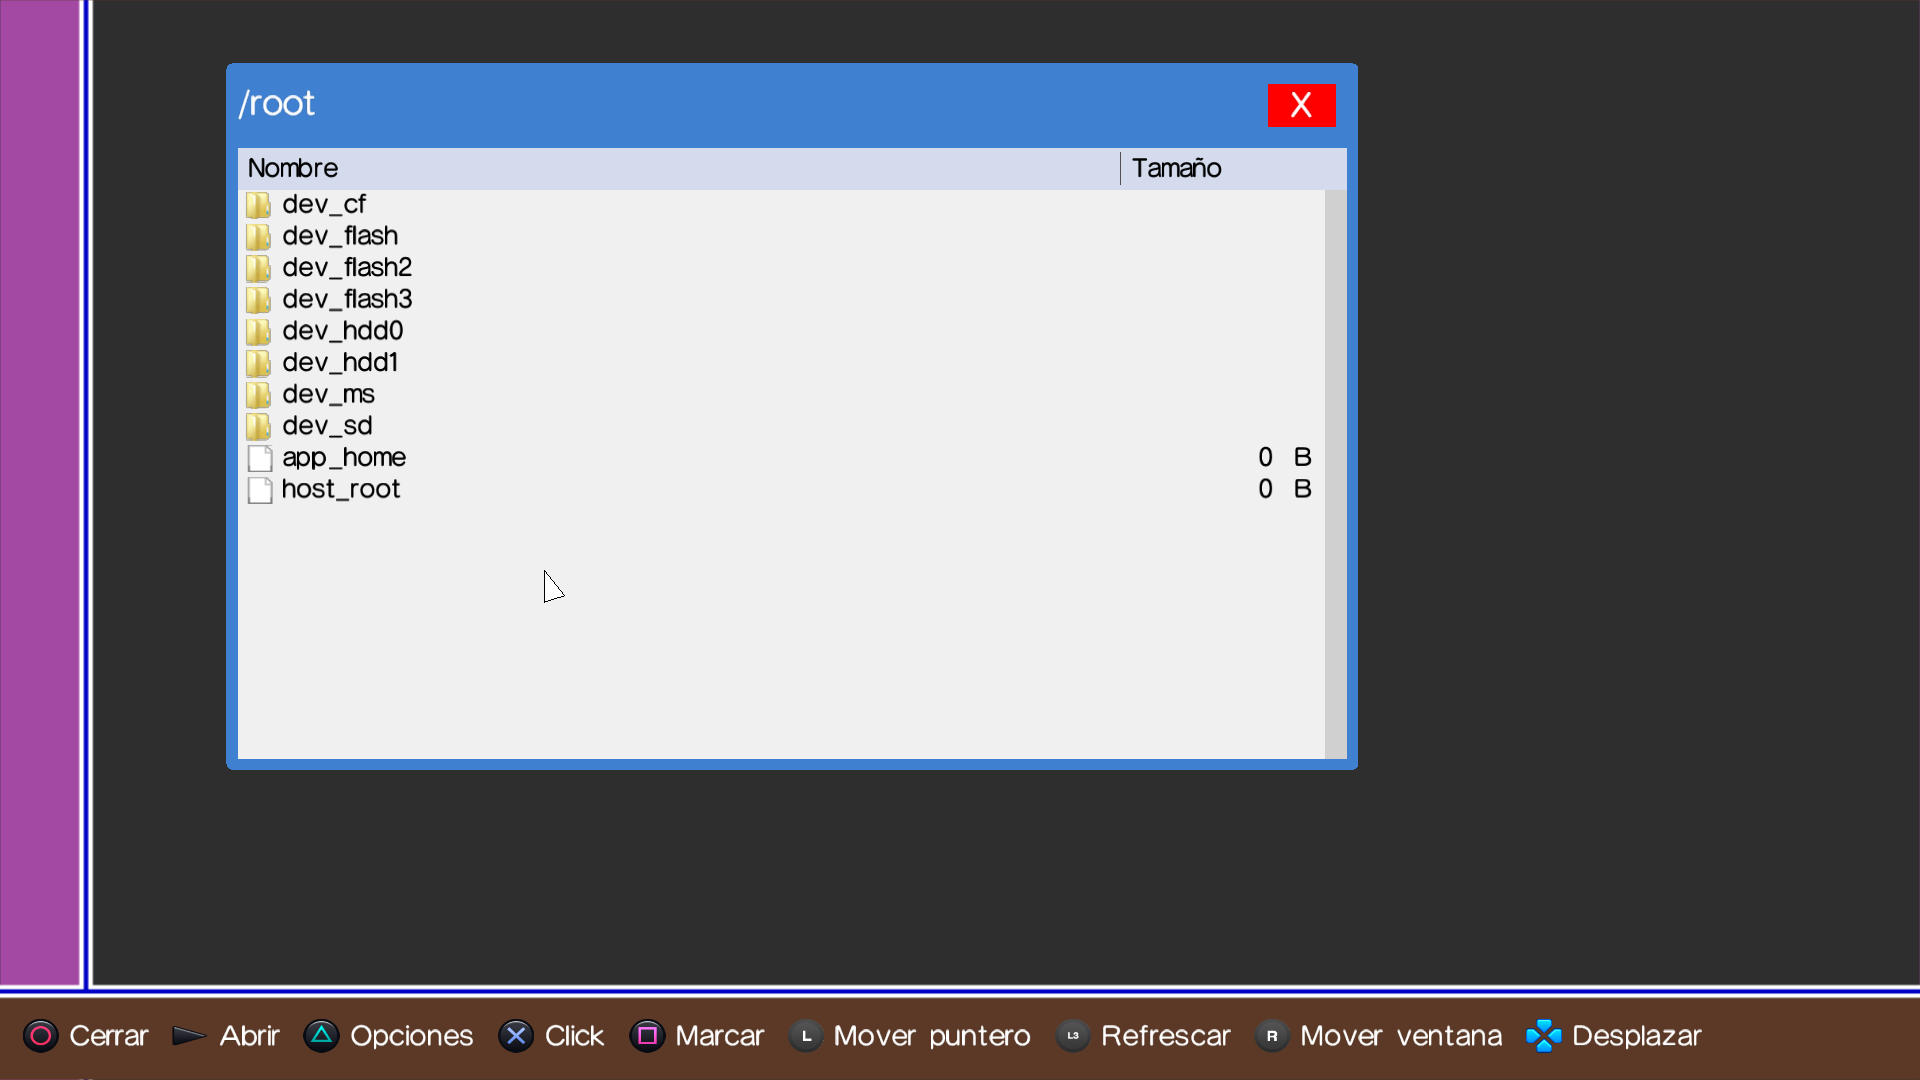Select dev_flash2 entry in list
Image resolution: width=1920 pixels, height=1080 pixels.
tap(346, 268)
